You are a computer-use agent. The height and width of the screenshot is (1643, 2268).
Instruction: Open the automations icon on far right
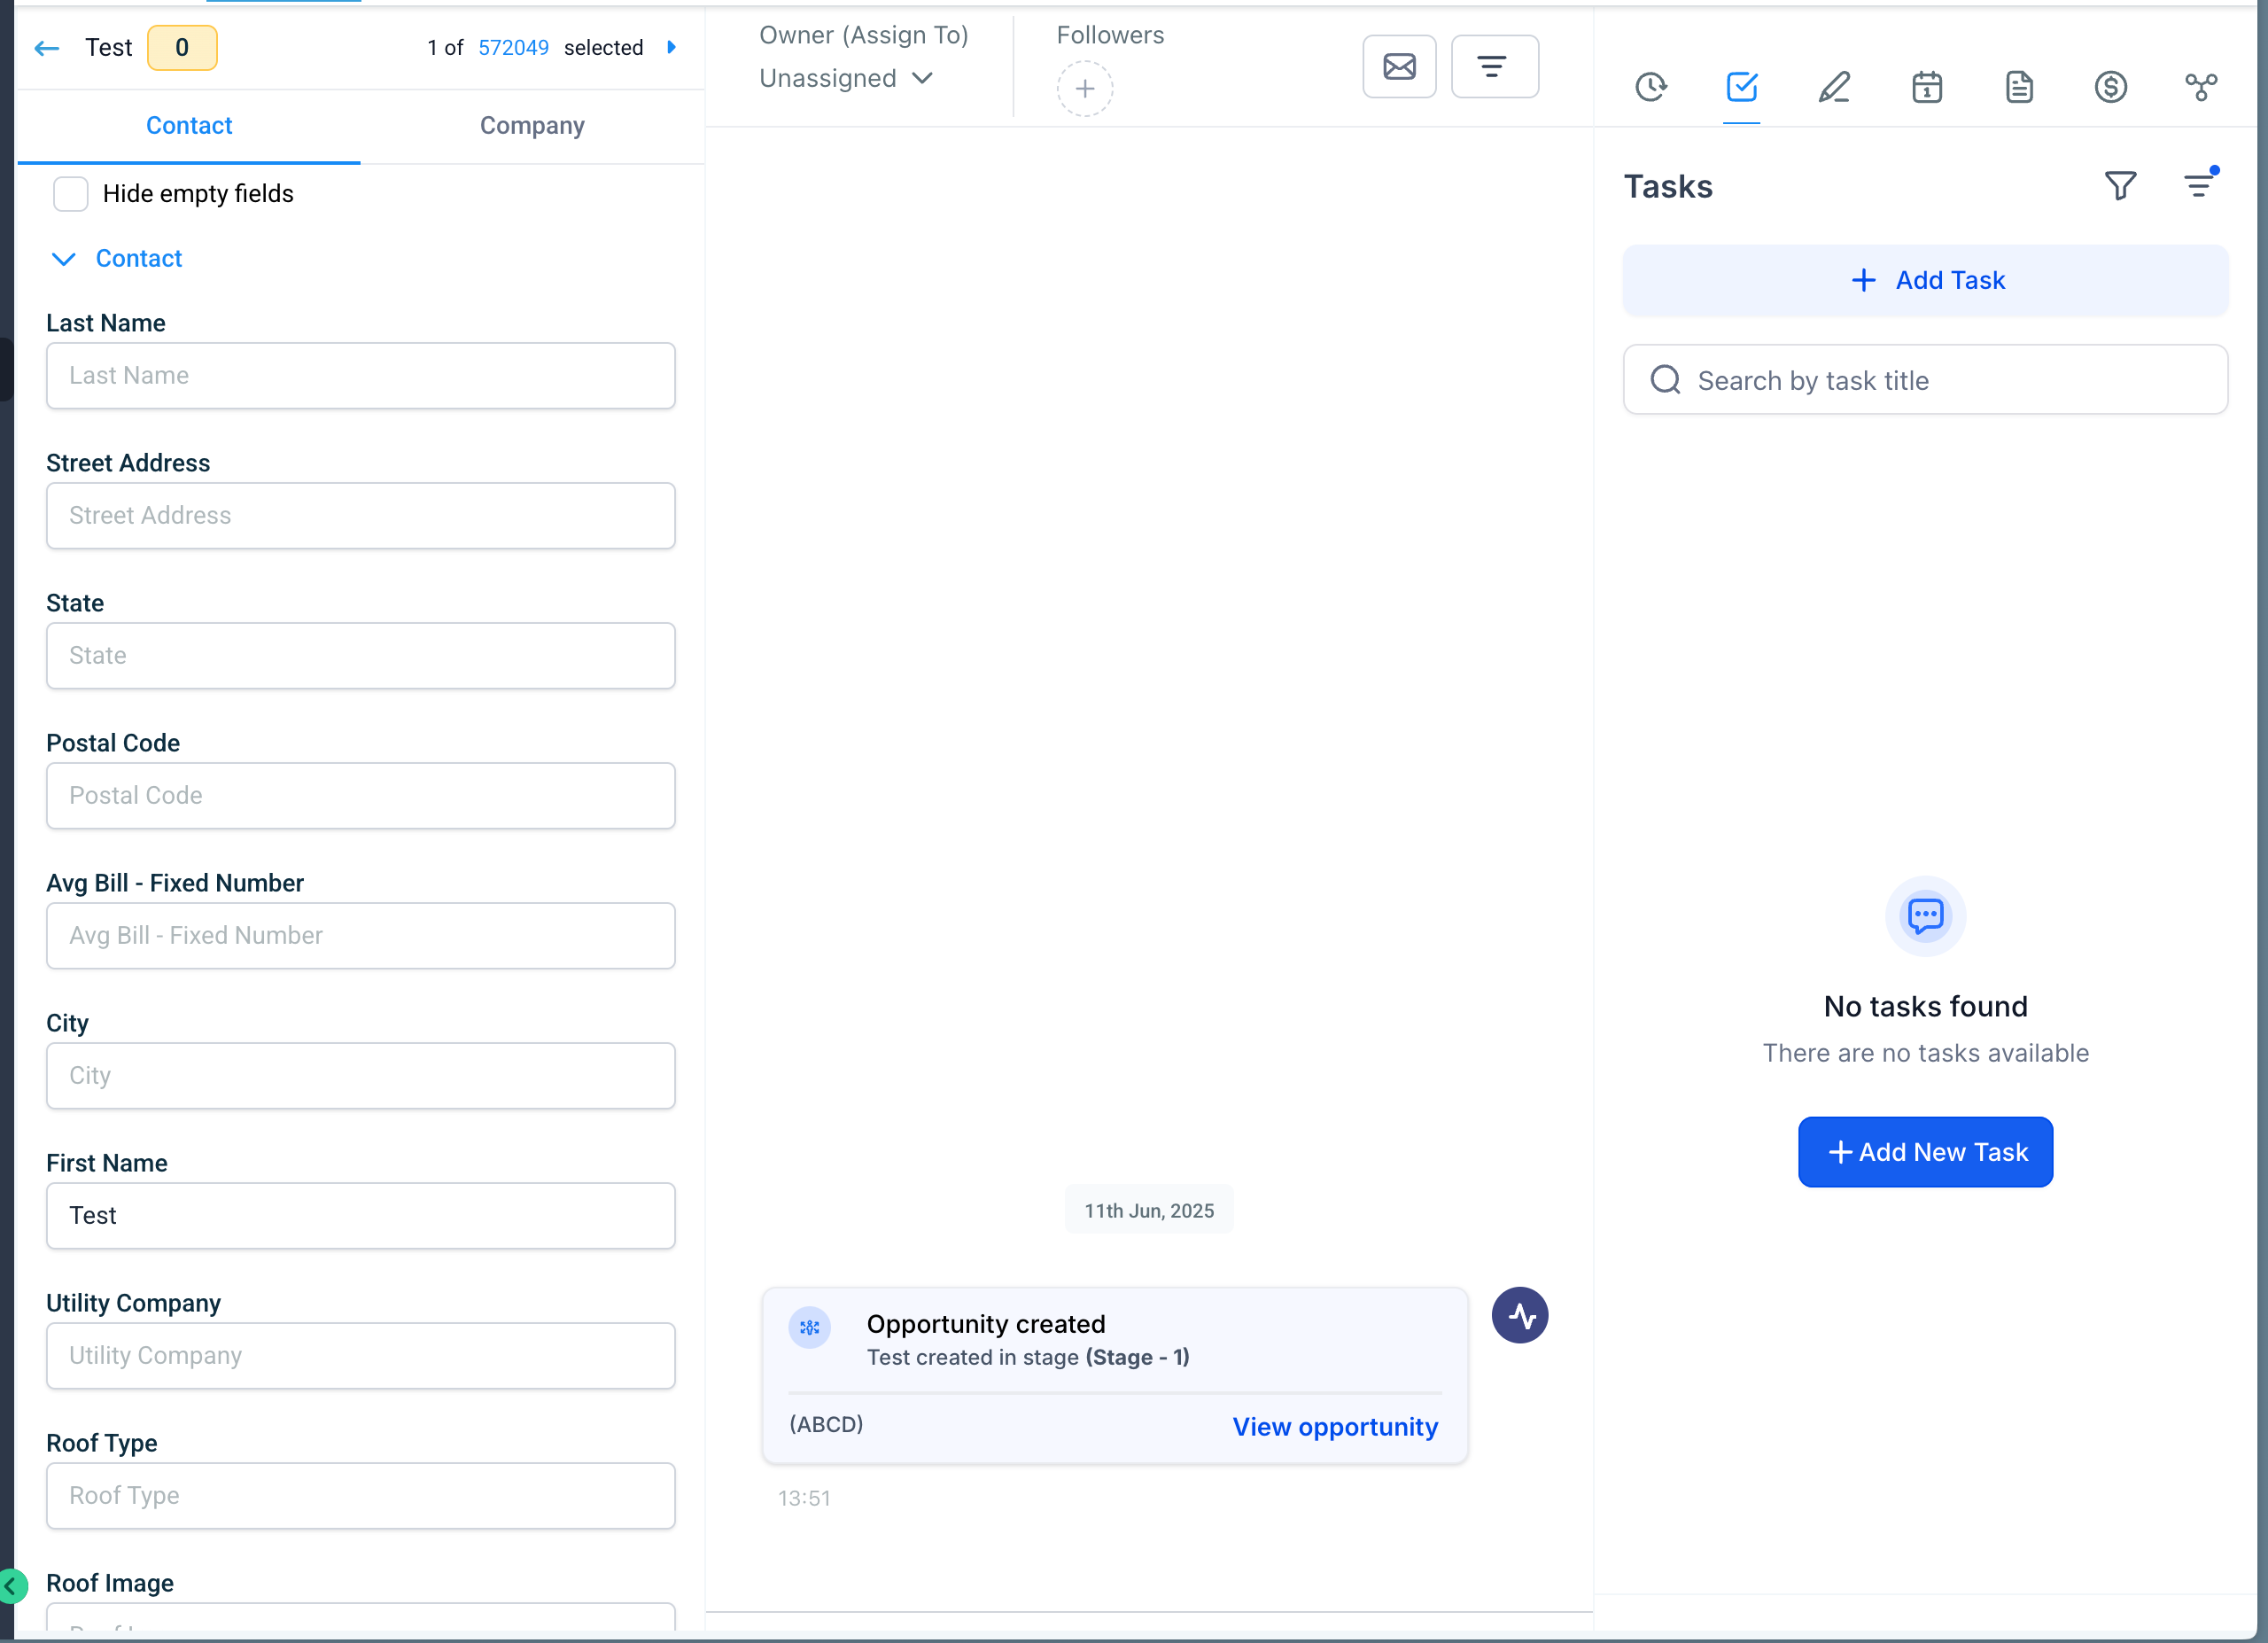coord(2204,87)
